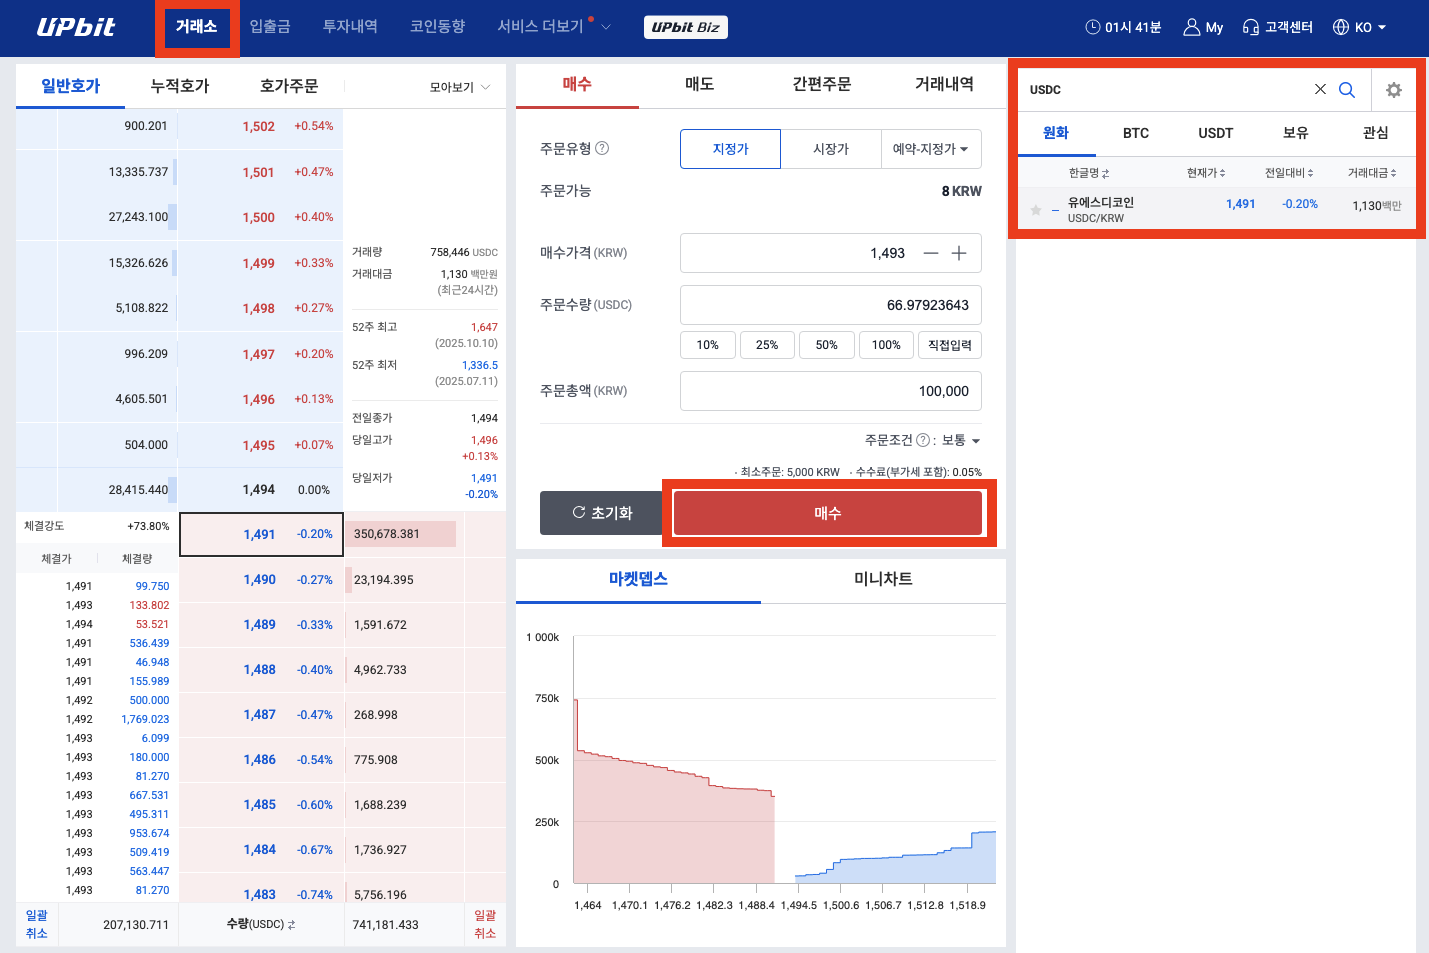Image resolution: width=1429 pixels, height=953 pixels.
Task: Click right 일괄취소 button
Action: 485,924
